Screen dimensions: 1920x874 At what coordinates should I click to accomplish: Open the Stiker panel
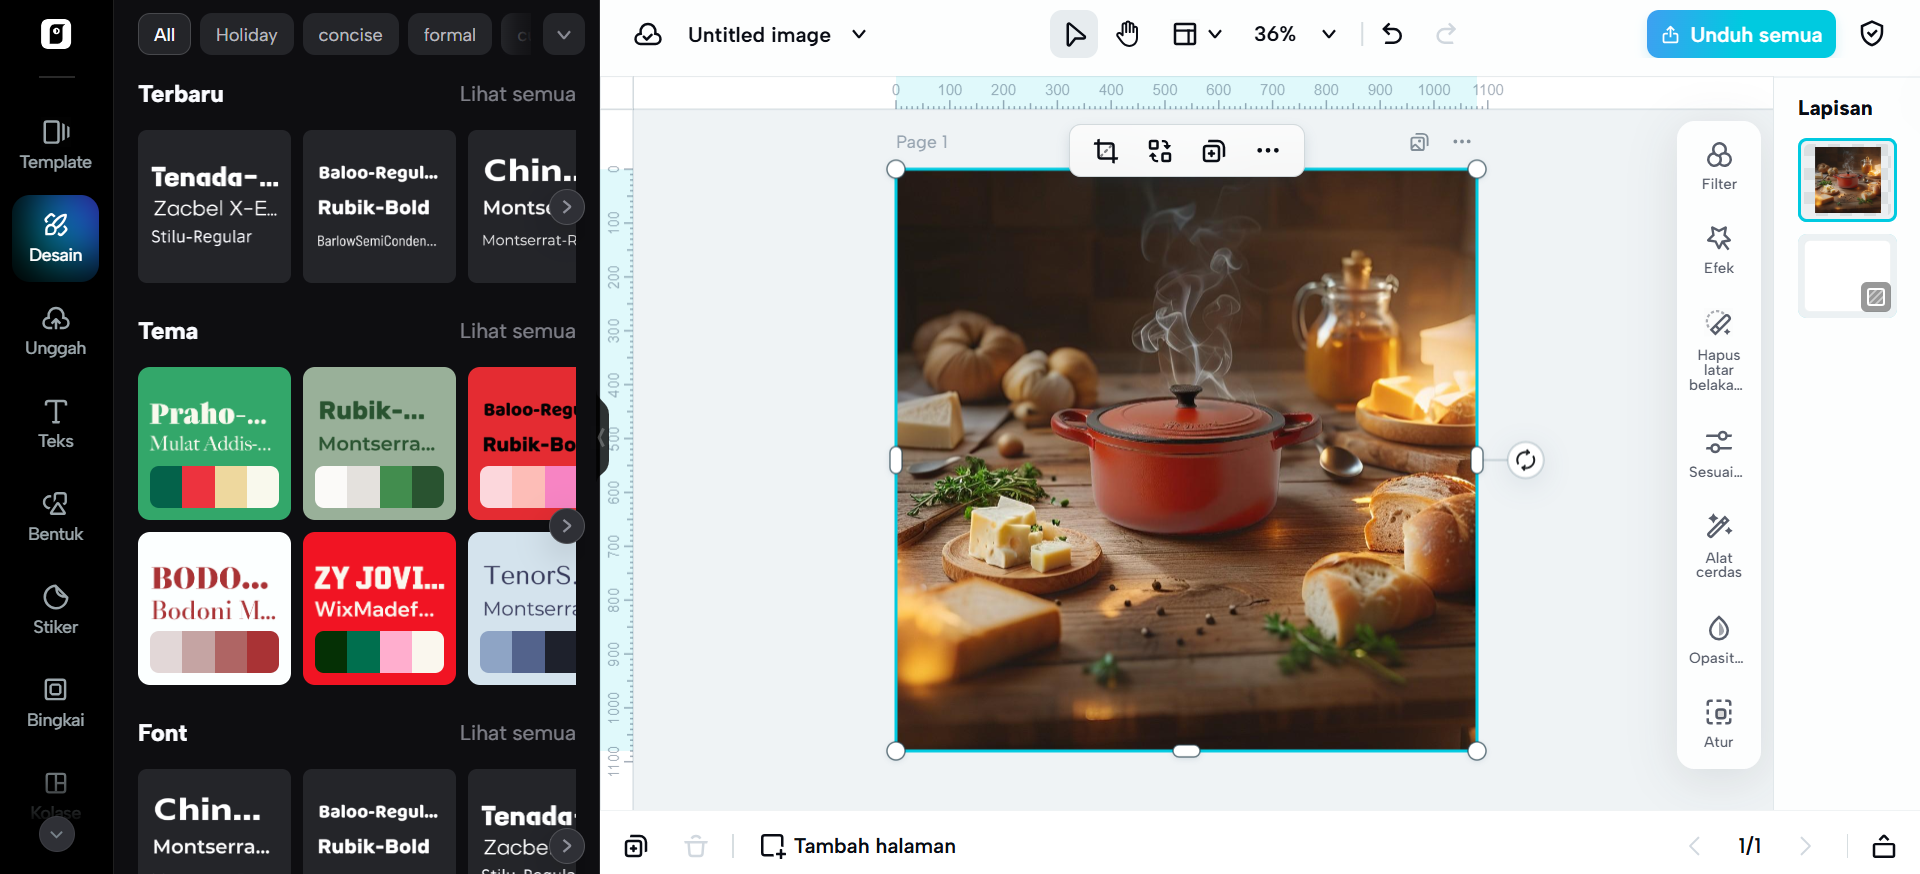(56, 610)
